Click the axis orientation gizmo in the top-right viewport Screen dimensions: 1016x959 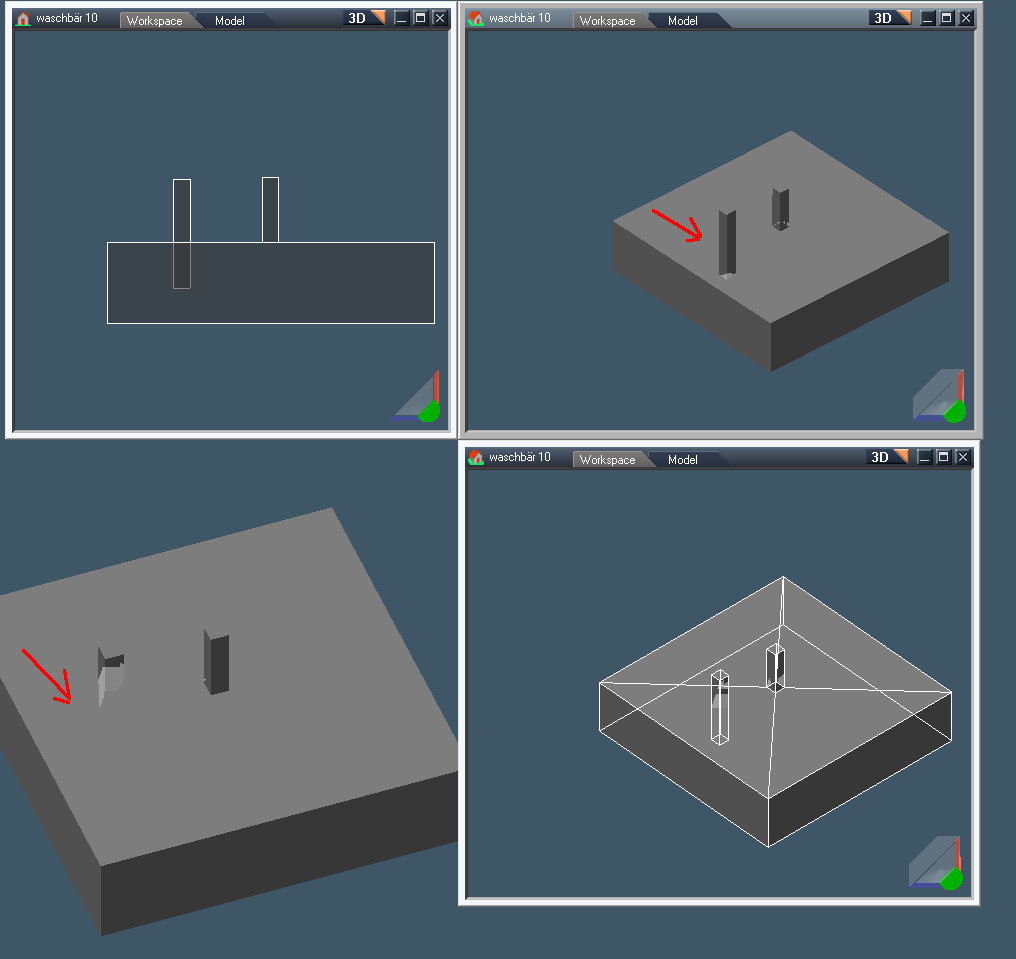tap(942, 399)
